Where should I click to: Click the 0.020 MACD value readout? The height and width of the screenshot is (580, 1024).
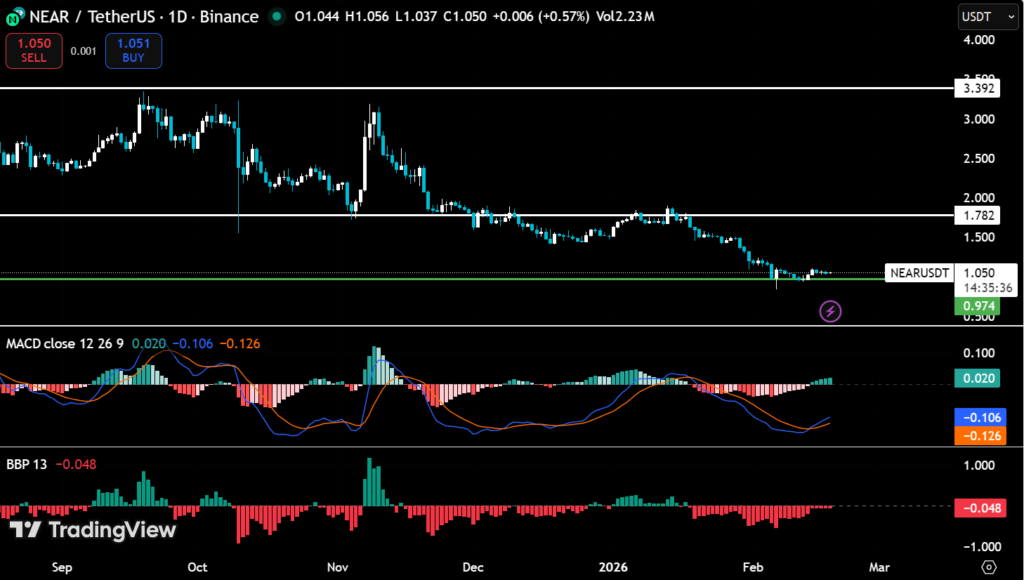[148, 341]
